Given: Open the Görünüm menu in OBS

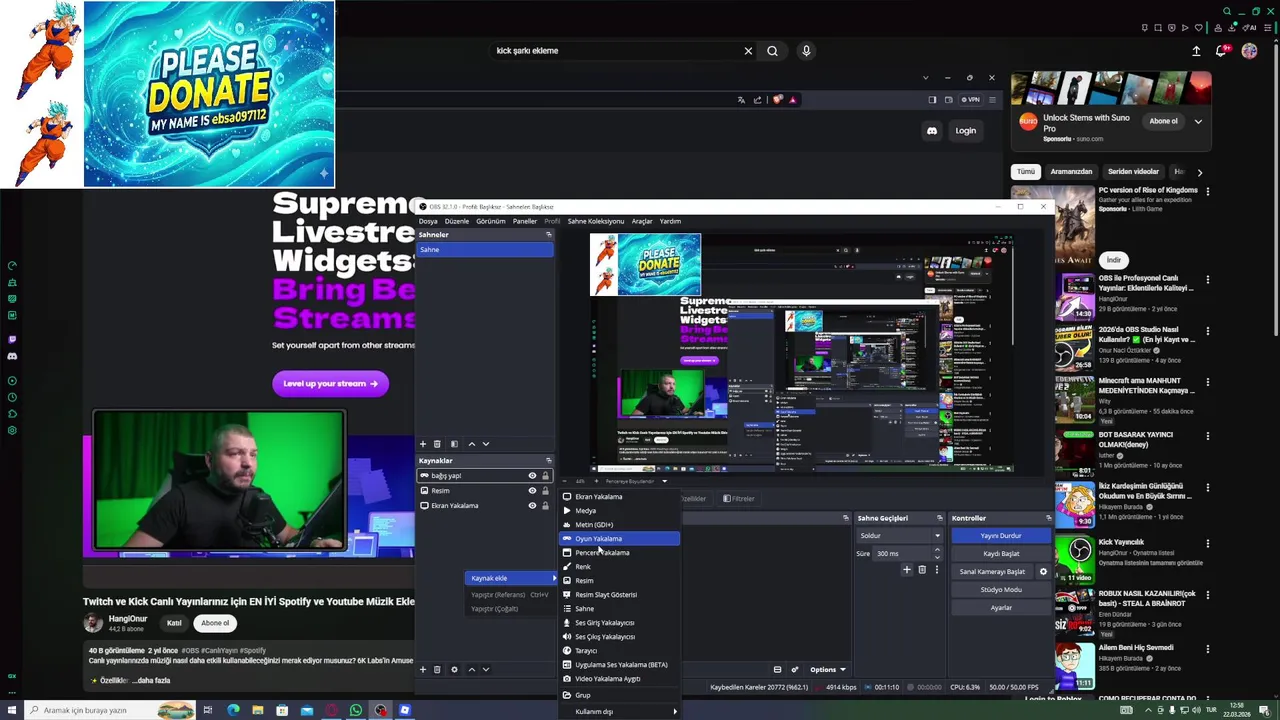Looking at the screenshot, I should coord(491,221).
